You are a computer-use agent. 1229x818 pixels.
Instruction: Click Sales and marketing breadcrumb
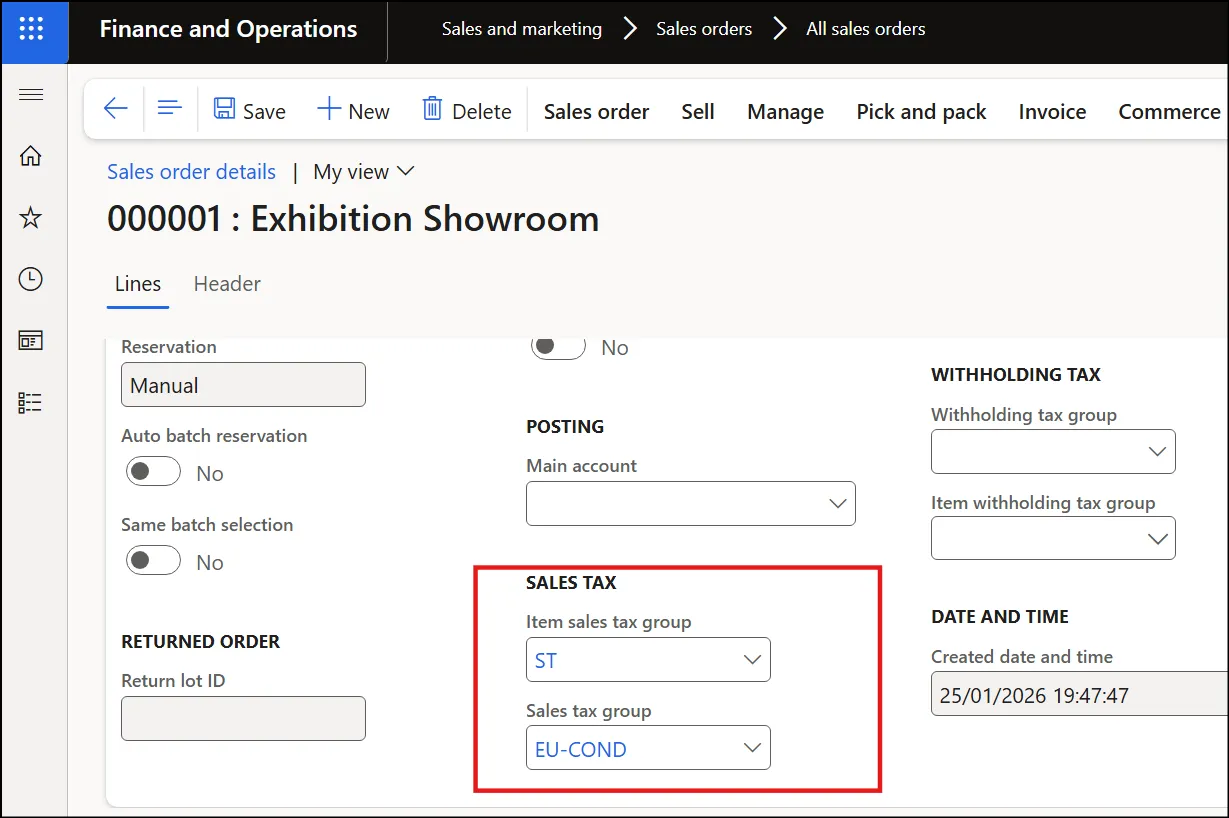point(522,29)
